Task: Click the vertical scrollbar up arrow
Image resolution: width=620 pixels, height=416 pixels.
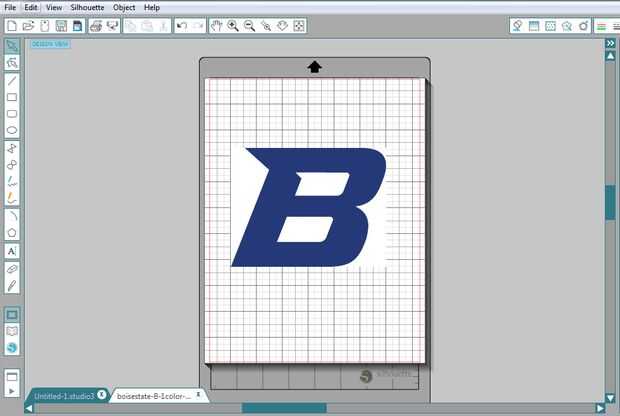Action: [x=611, y=56]
